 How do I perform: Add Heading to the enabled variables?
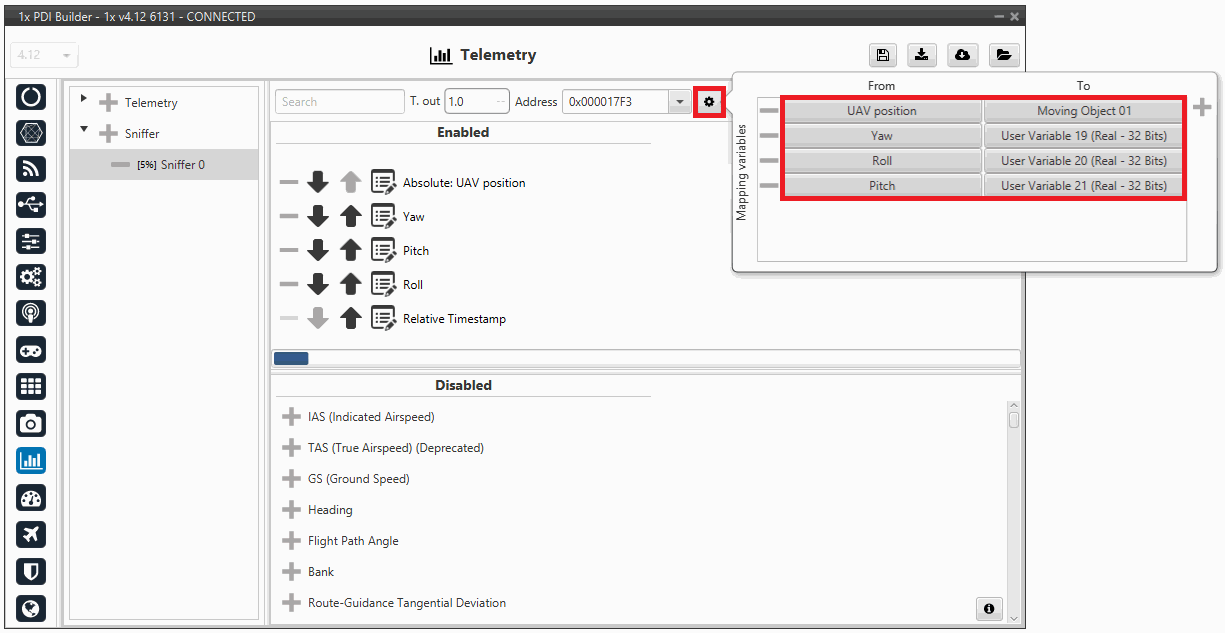[291, 510]
